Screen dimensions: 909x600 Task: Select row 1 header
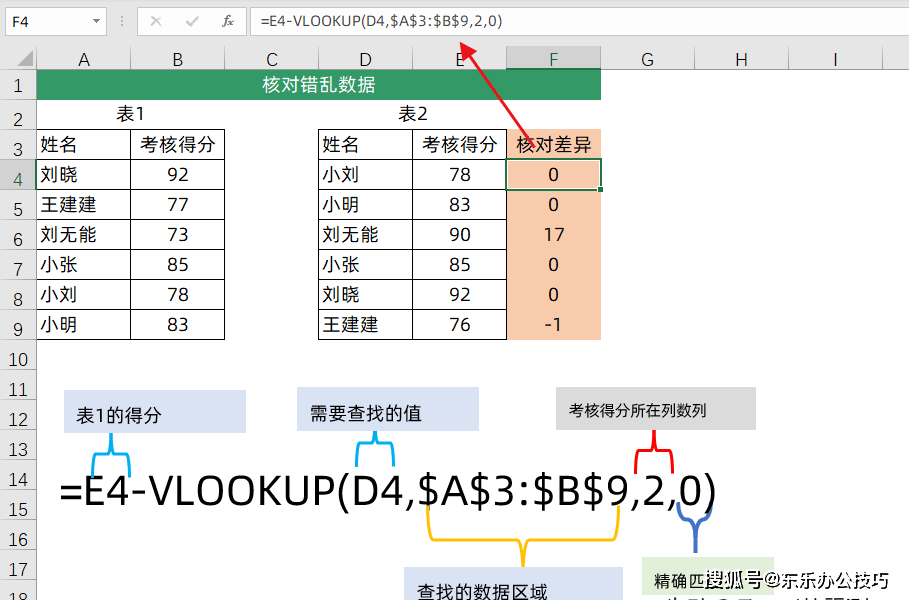pos(18,85)
